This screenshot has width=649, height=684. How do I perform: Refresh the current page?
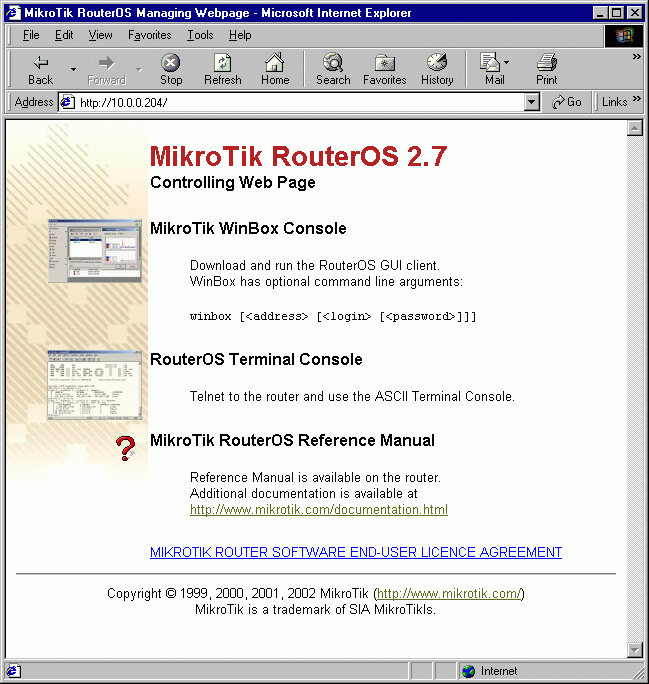[x=222, y=69]
